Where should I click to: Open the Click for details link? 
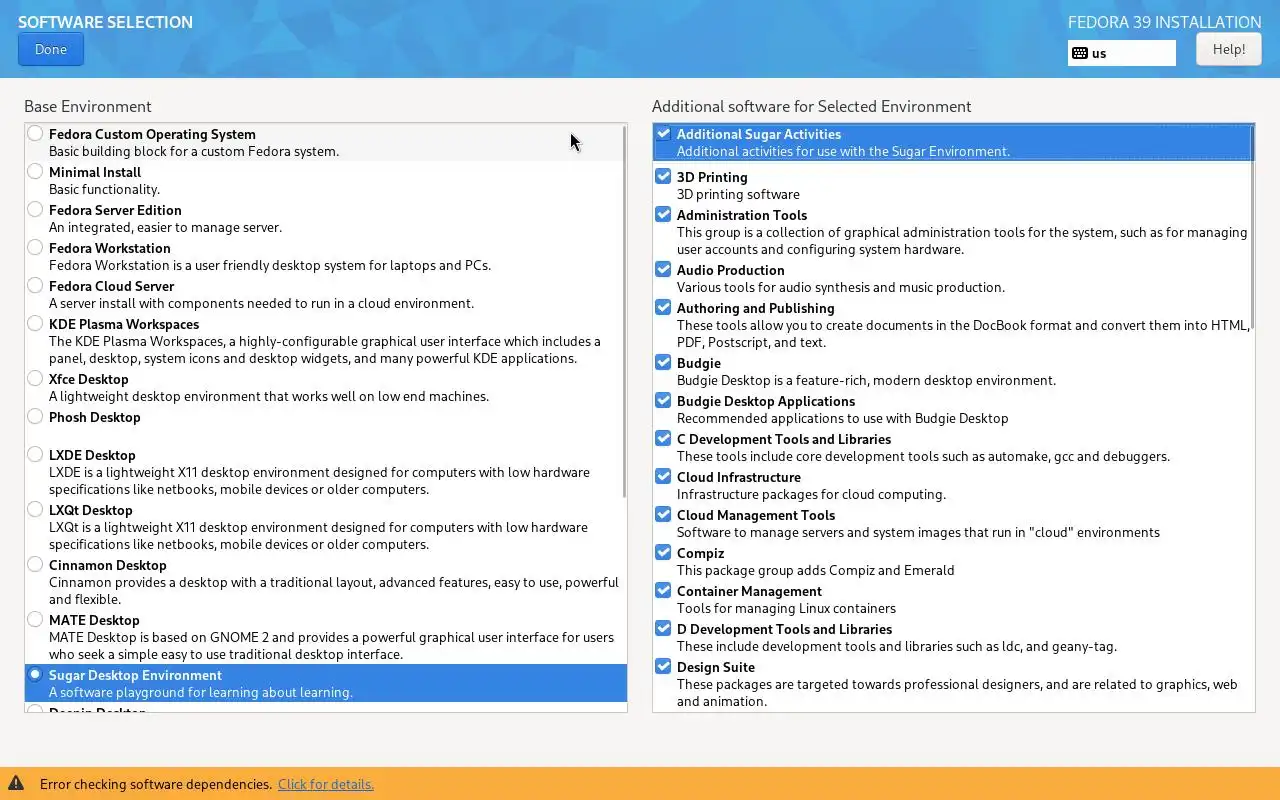326,784
